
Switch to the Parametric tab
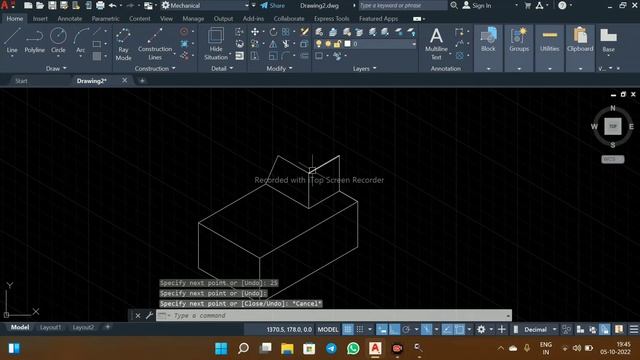point(105,19)
